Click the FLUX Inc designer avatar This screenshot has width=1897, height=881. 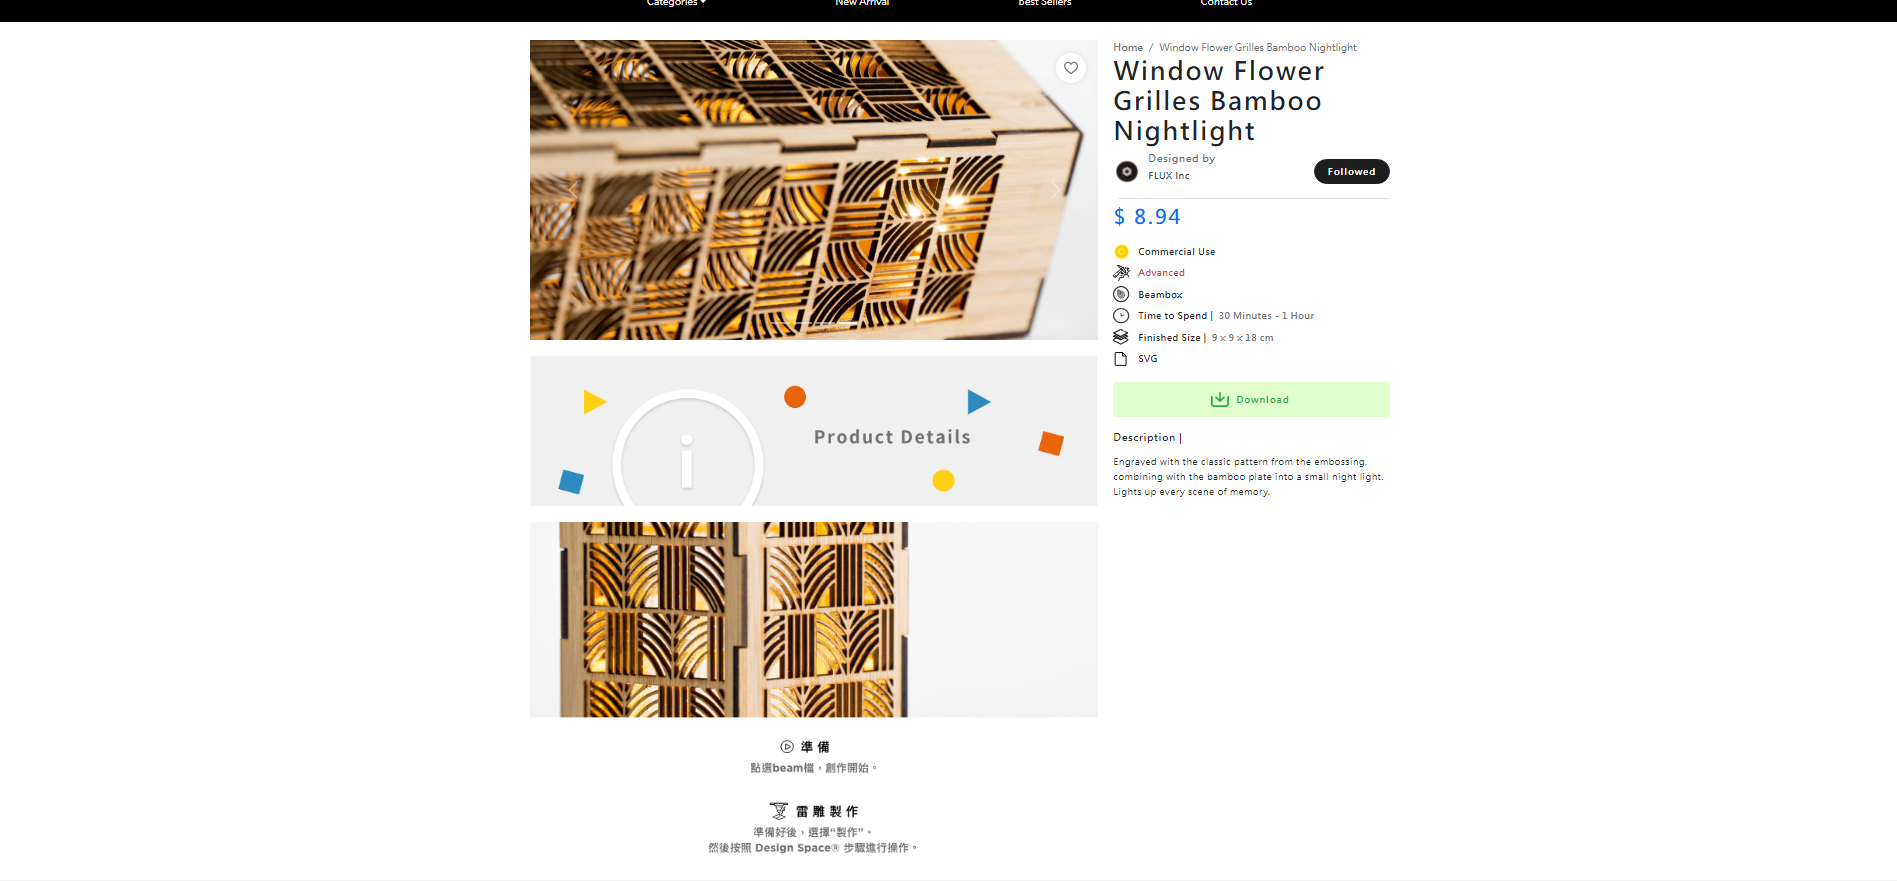click(x=1127, y=171)
